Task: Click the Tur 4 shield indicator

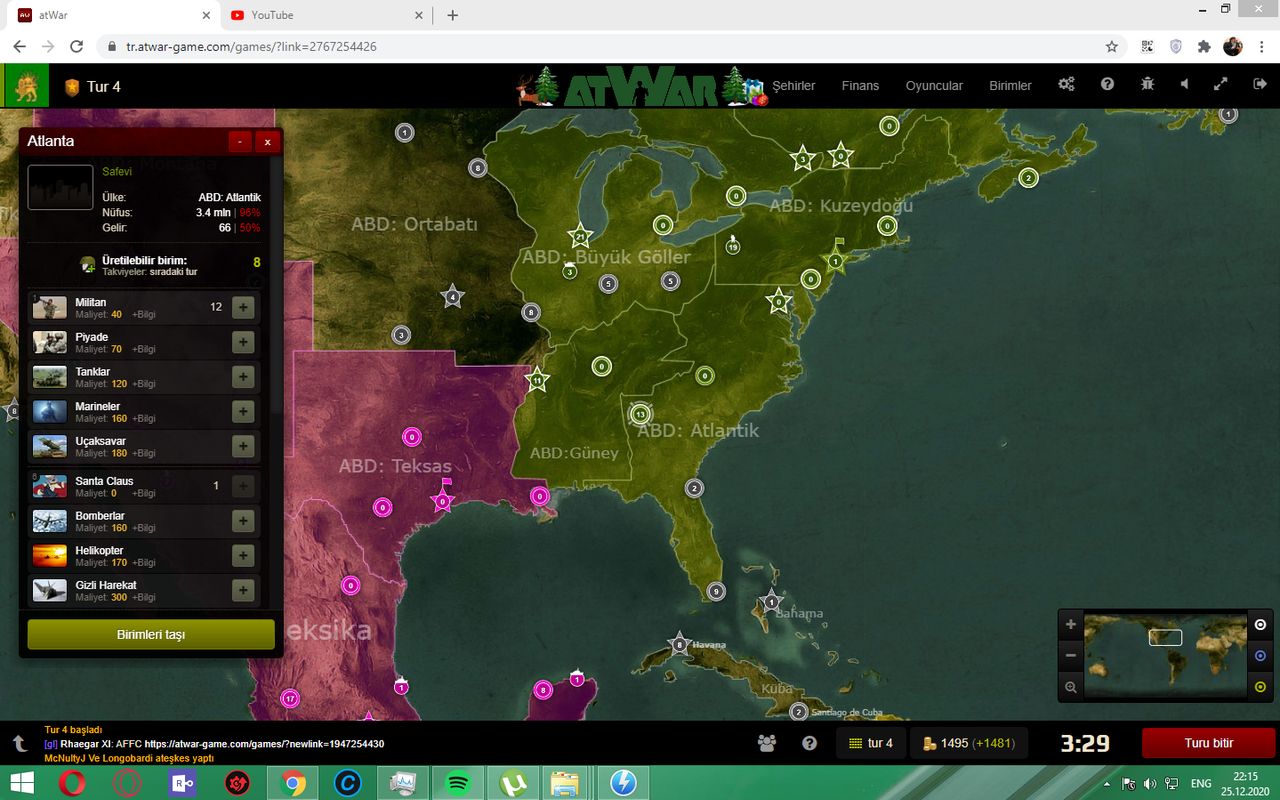Action: click(92, 87)
